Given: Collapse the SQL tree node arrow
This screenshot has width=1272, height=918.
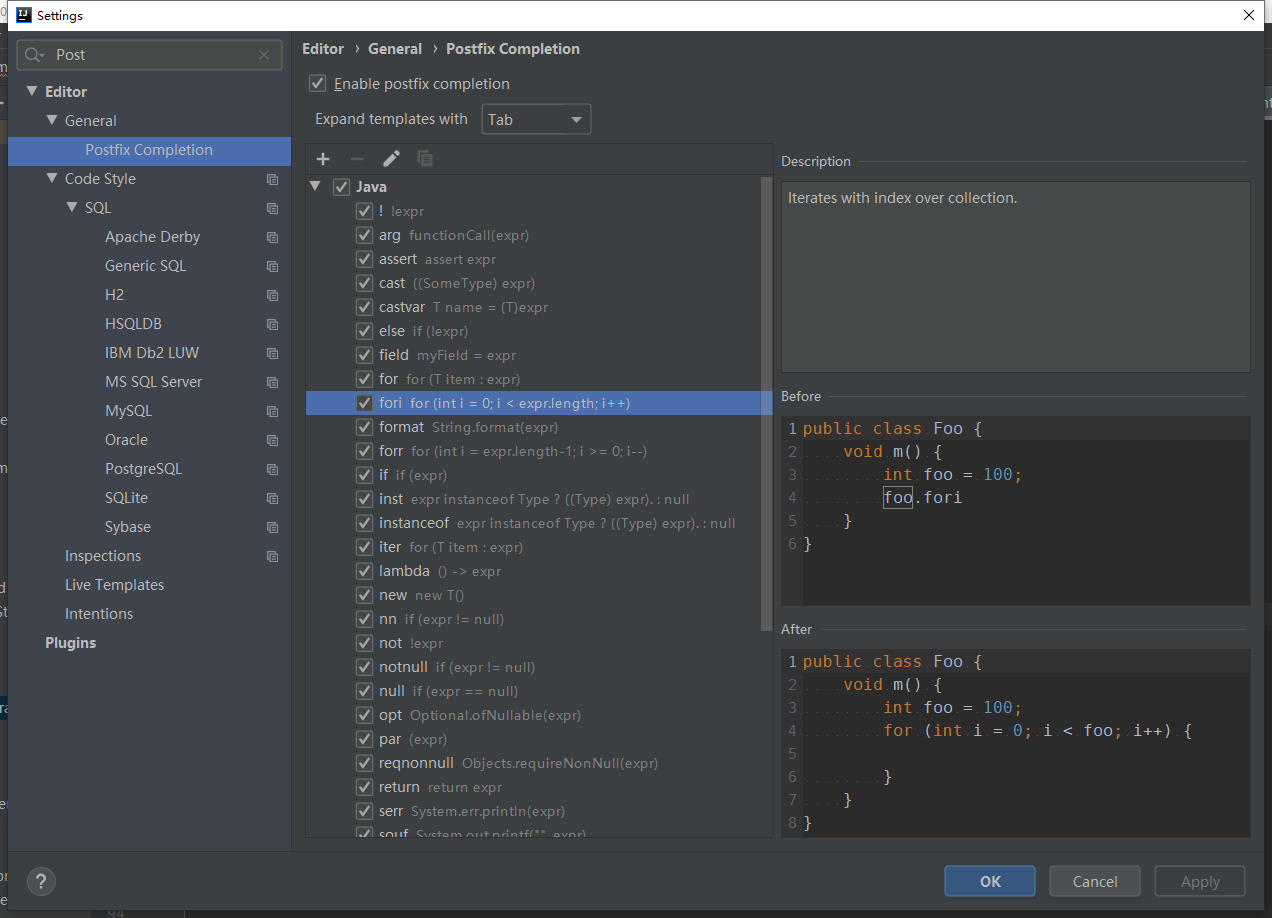Looking at the screenshot, I should (x=72, y=208).
